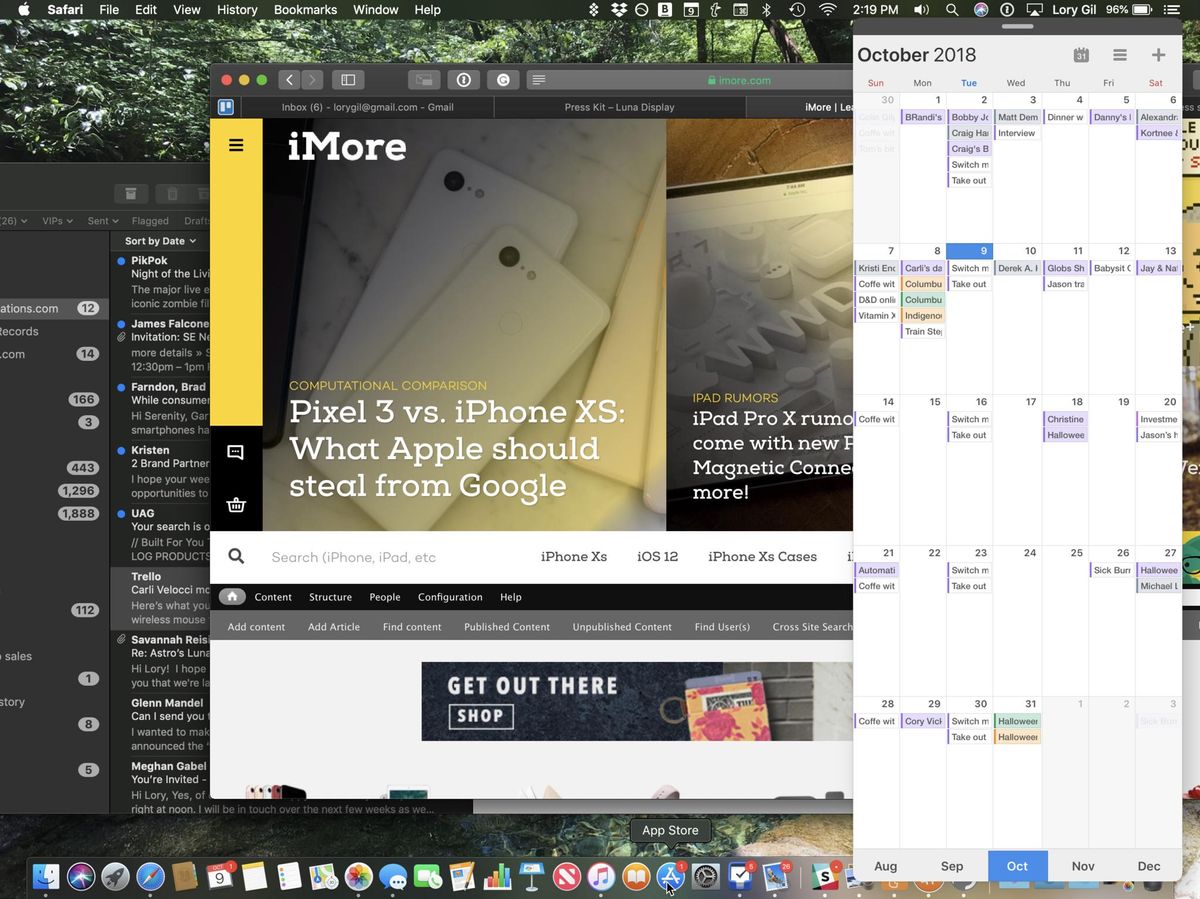Image resolution: width=1200 pixels, height=899 pixels.
Task: Open the App Store from the Dock
Action: [x=670, y=877]
